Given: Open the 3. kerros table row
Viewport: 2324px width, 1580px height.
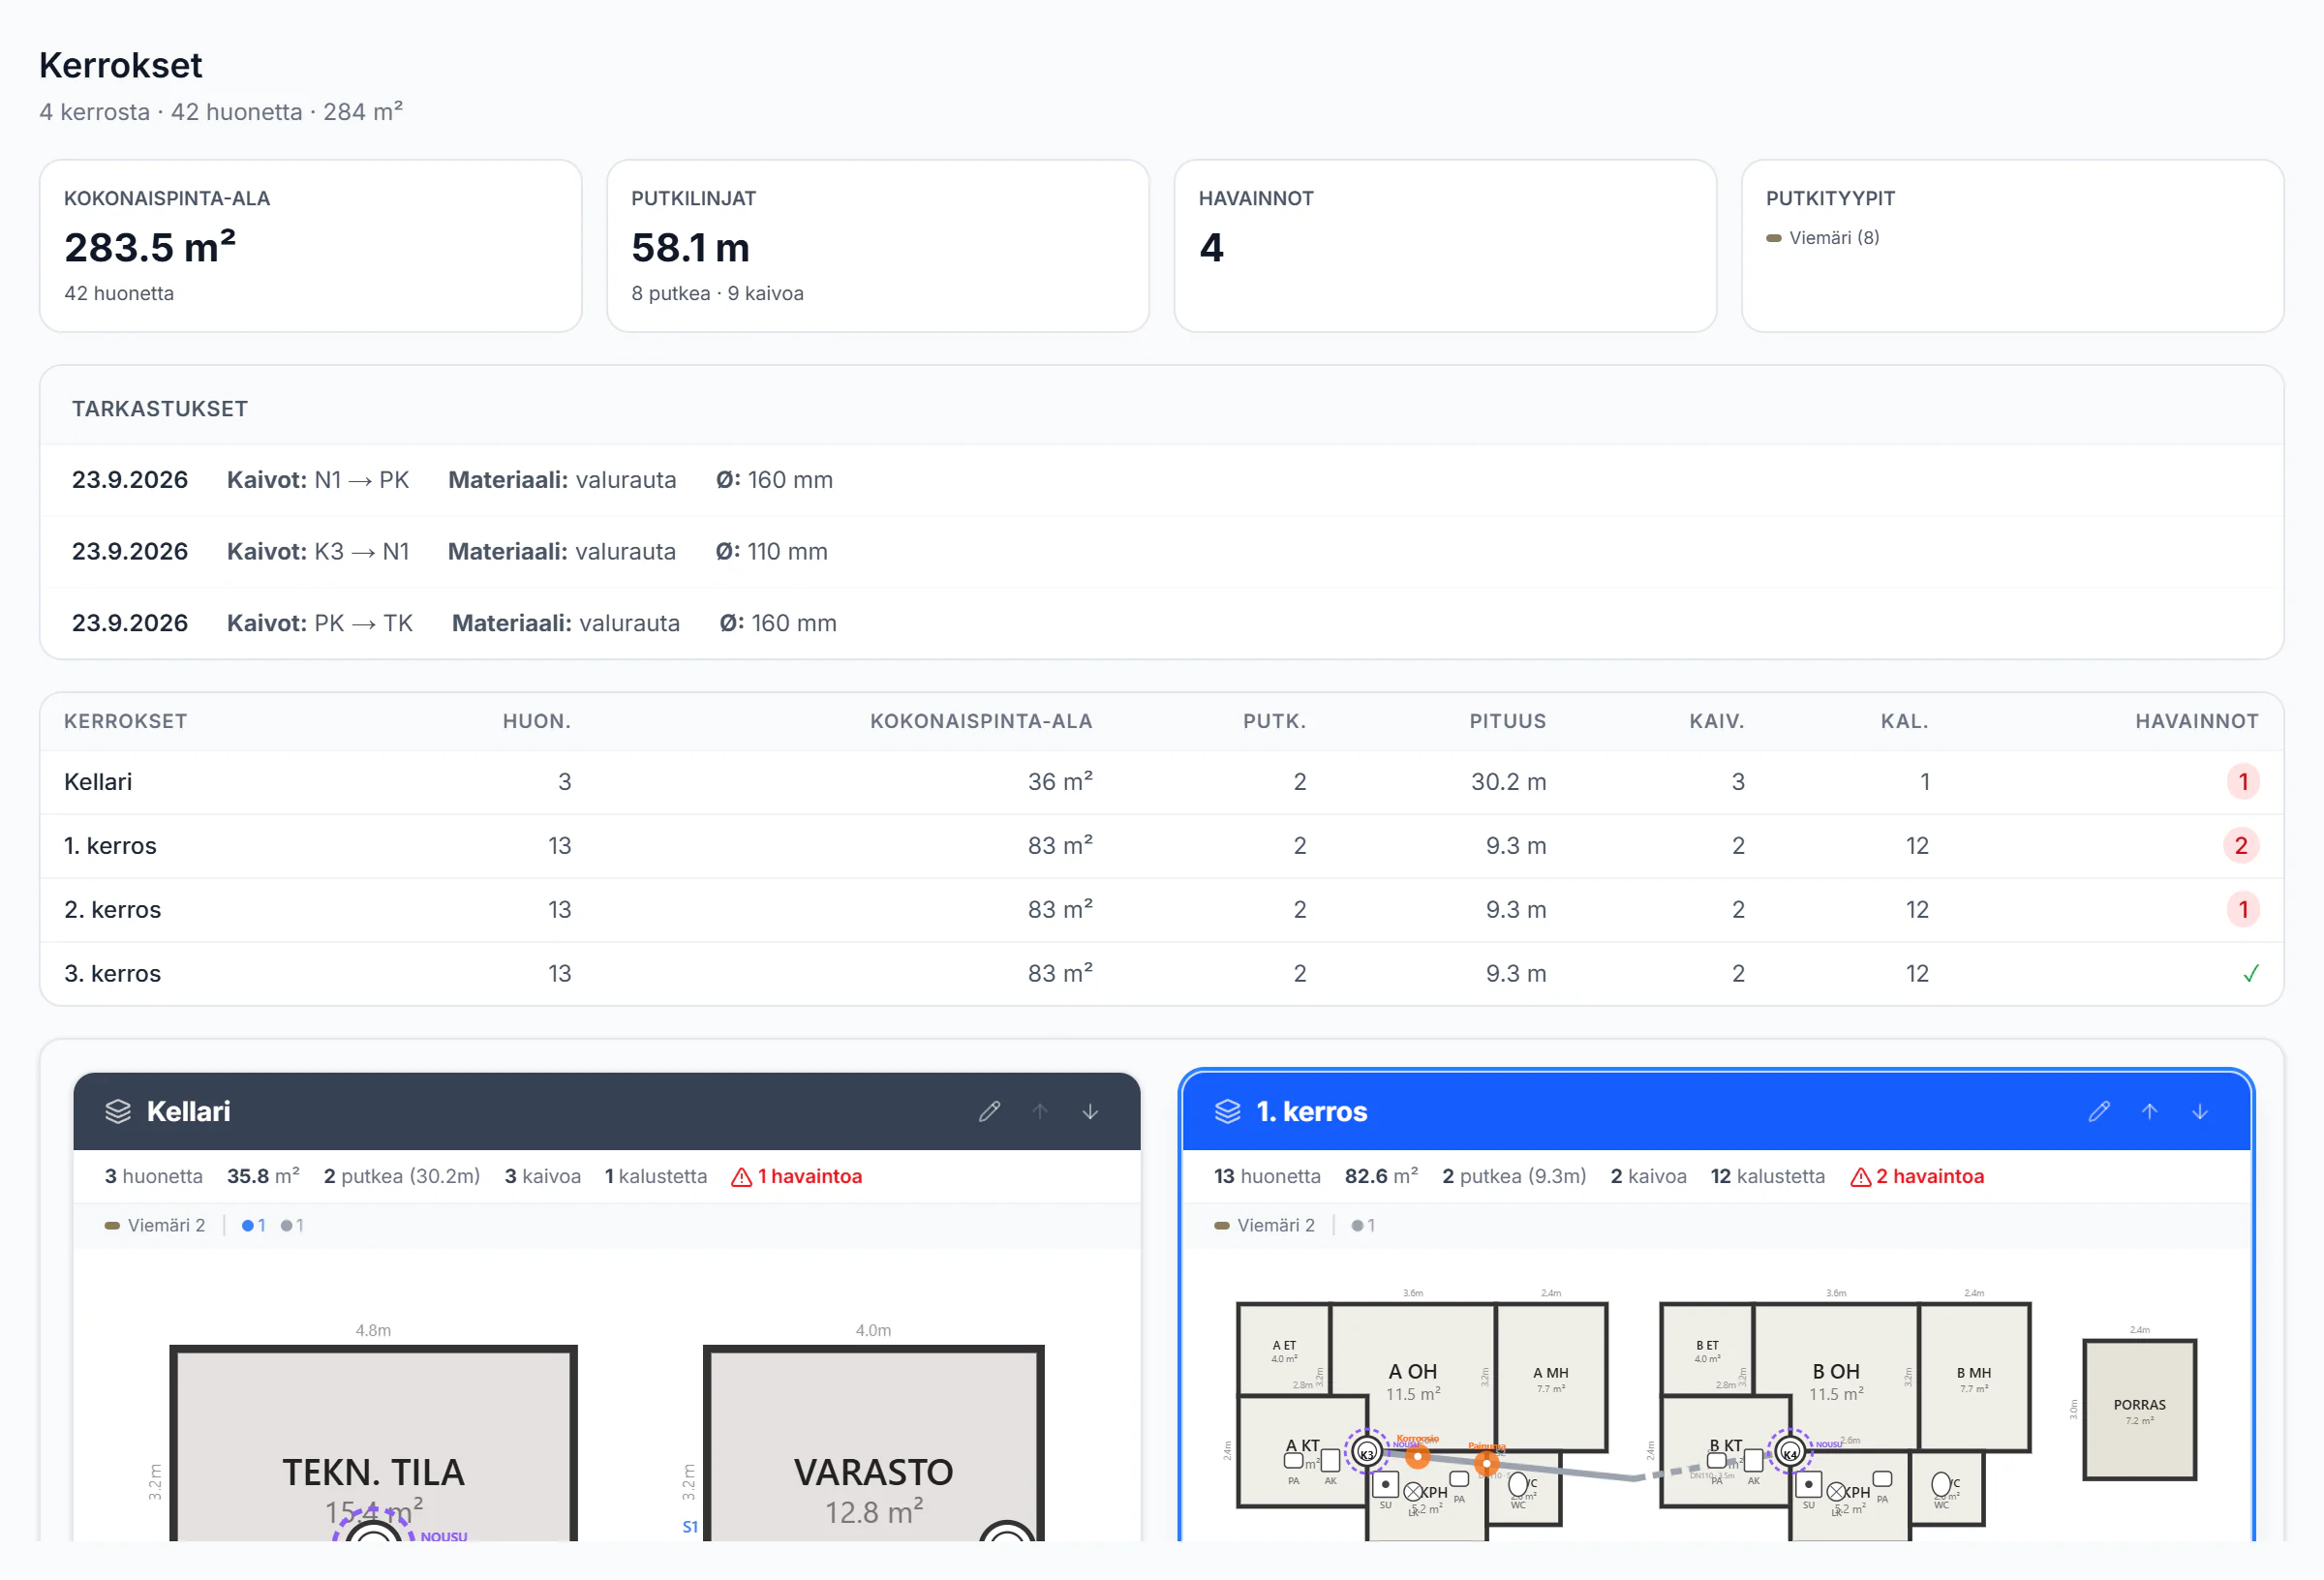Looking at the screenshot, I should (x=1161, y=974).
